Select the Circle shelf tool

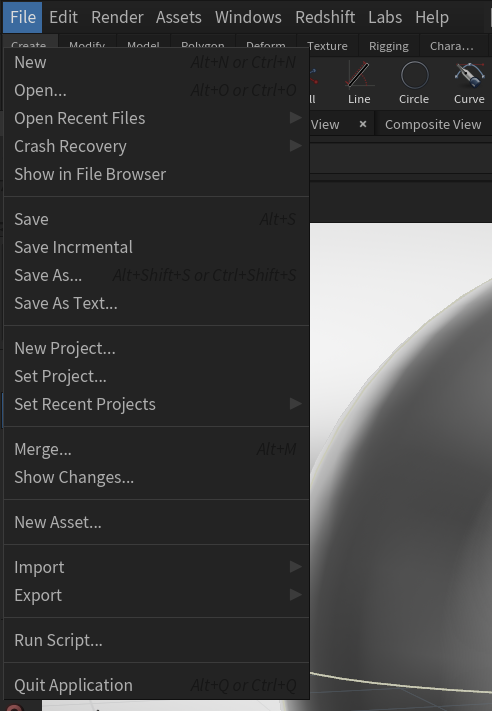414,83
